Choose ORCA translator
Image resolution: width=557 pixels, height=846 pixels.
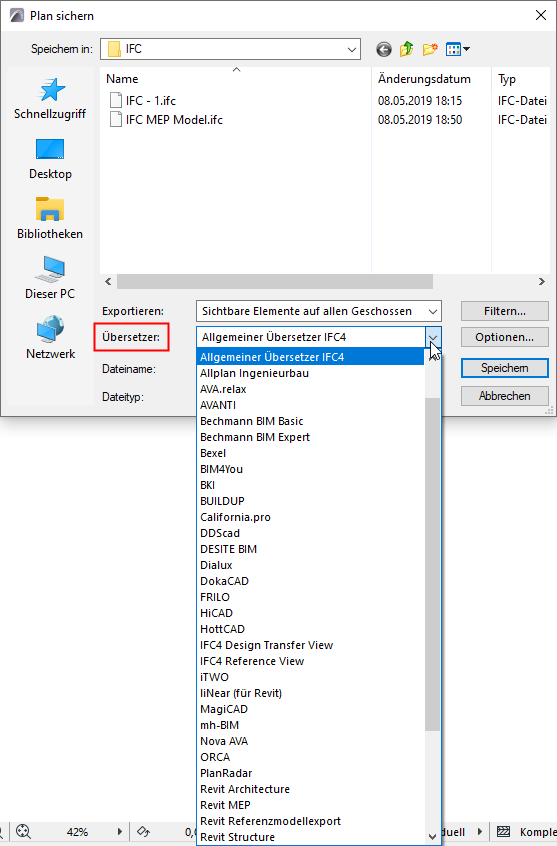[311, 758]
